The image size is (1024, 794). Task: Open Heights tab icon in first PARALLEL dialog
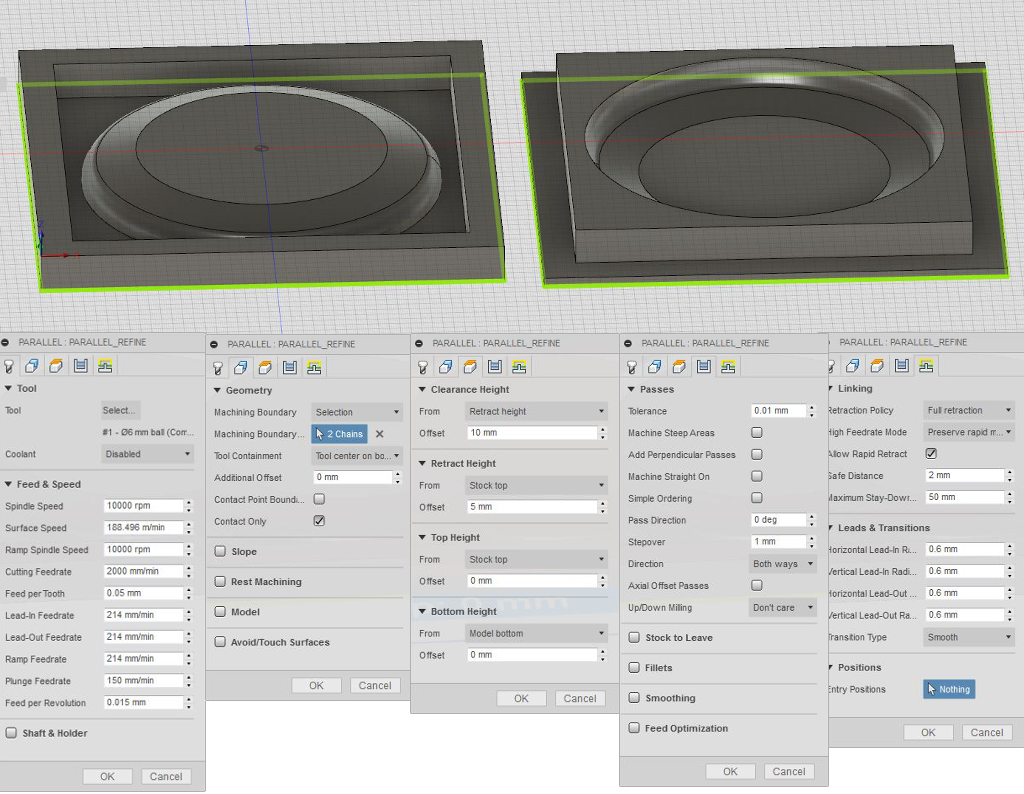56,366
